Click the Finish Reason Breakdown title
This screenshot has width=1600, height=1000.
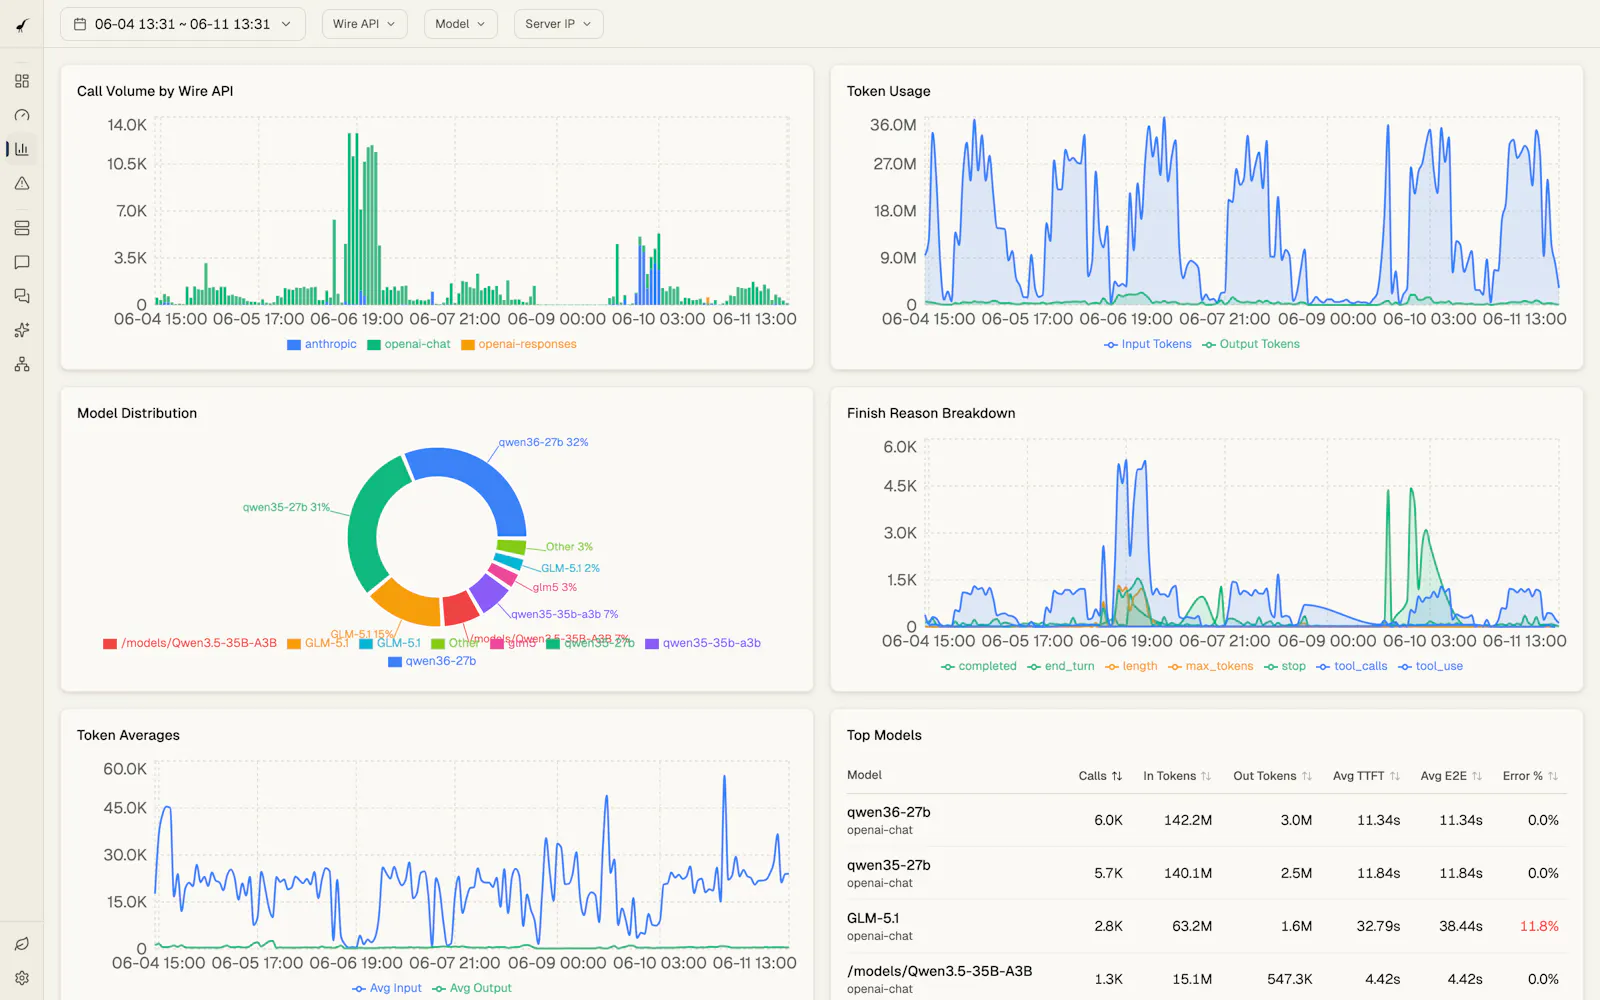(x=931, y=413)
